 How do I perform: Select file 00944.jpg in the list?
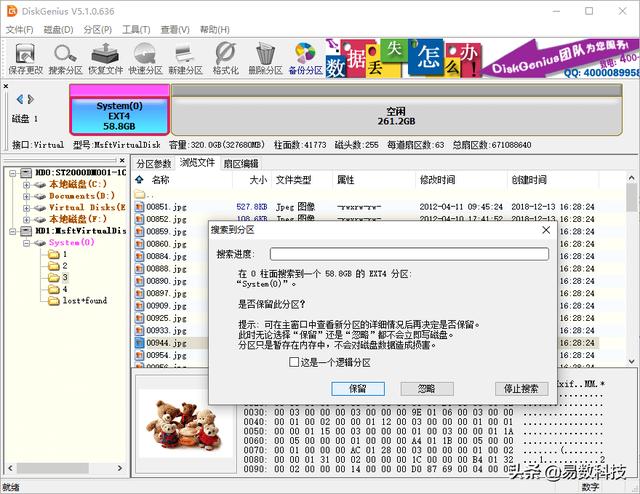pos(167,343)
